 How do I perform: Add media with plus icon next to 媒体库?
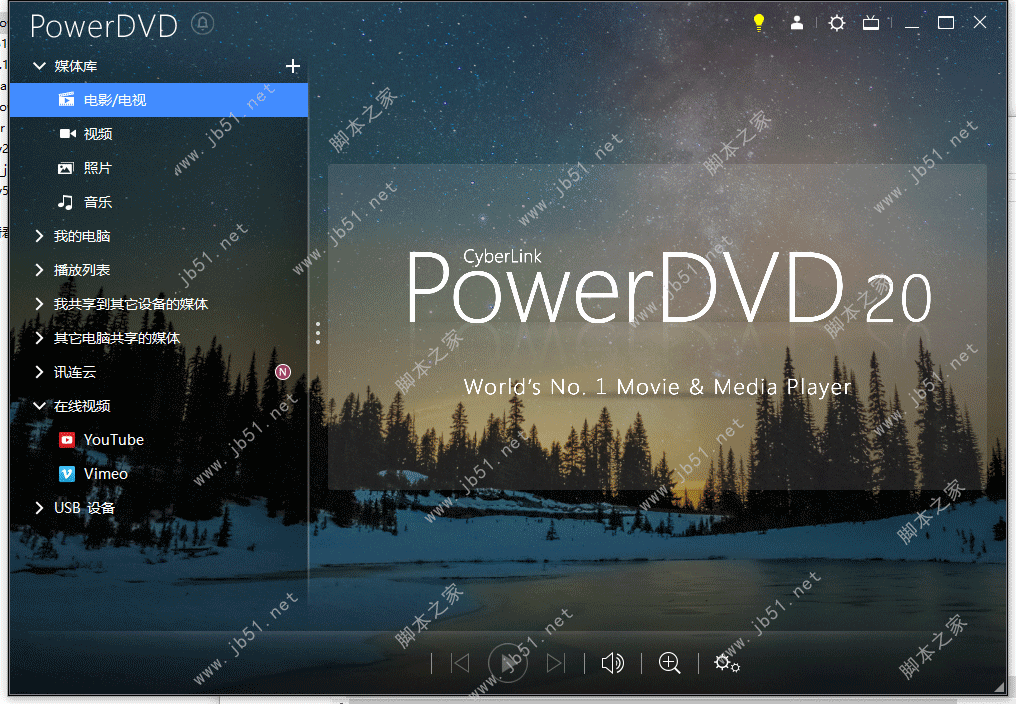tap(293, 66)
